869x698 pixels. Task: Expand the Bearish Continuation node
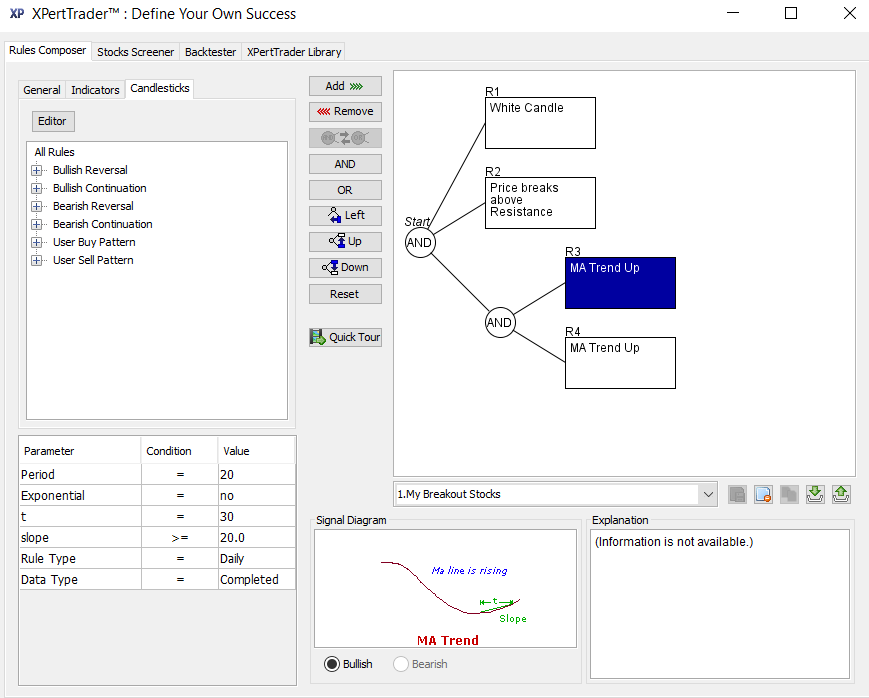point(37,225)
